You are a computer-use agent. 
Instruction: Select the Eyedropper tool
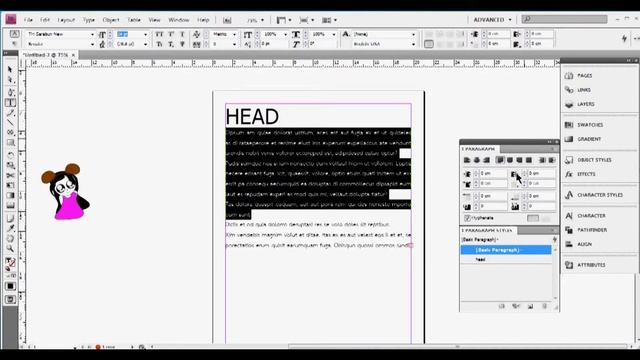pyautogui.click(x=10, y=228)
